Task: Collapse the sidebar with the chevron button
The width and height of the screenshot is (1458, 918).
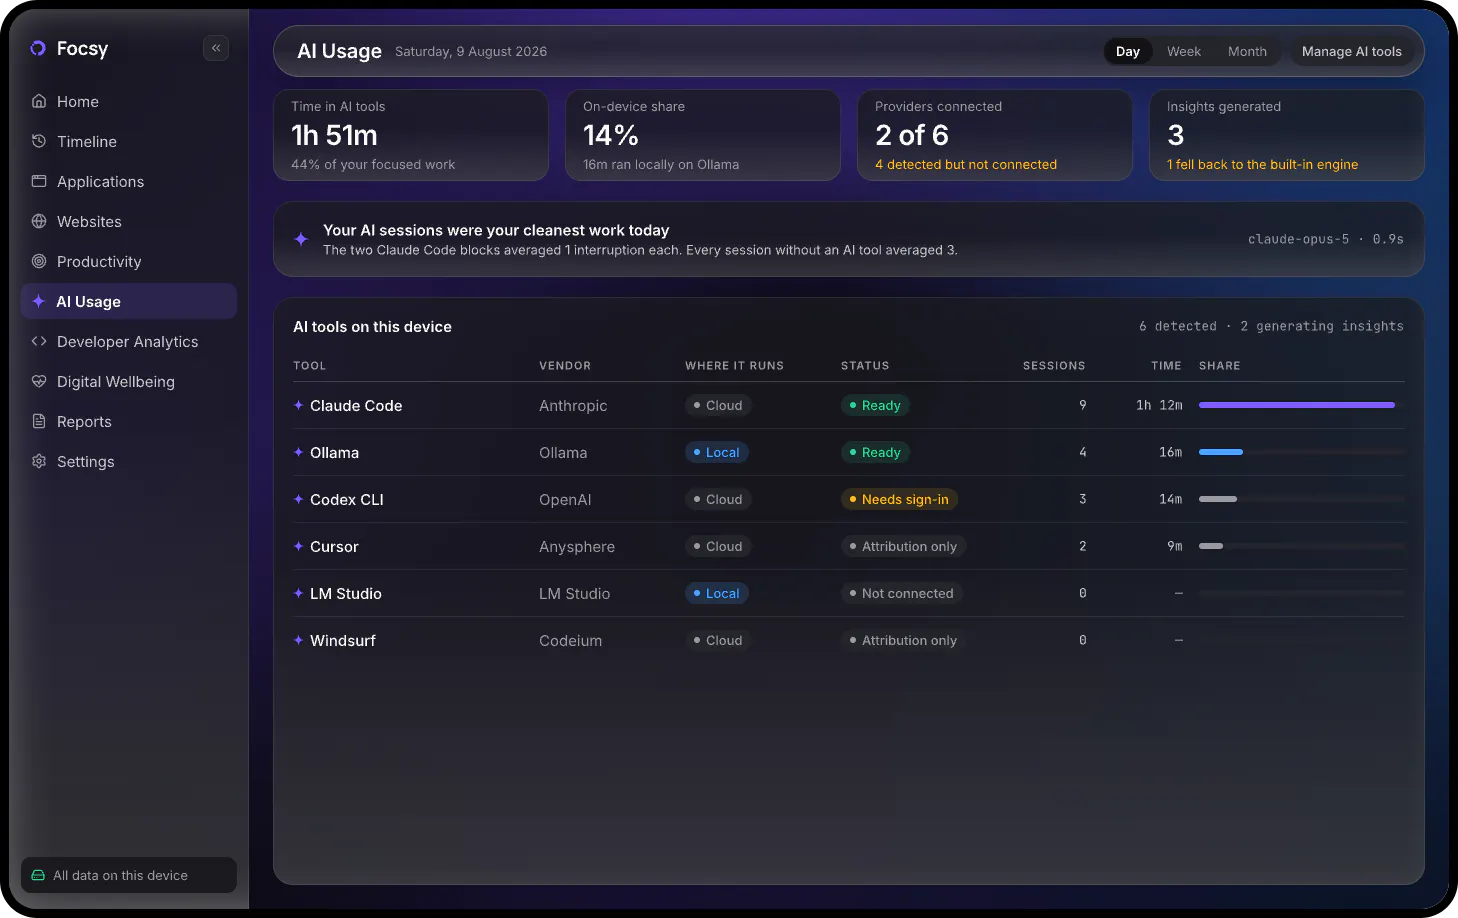Action: coord(216,48)
